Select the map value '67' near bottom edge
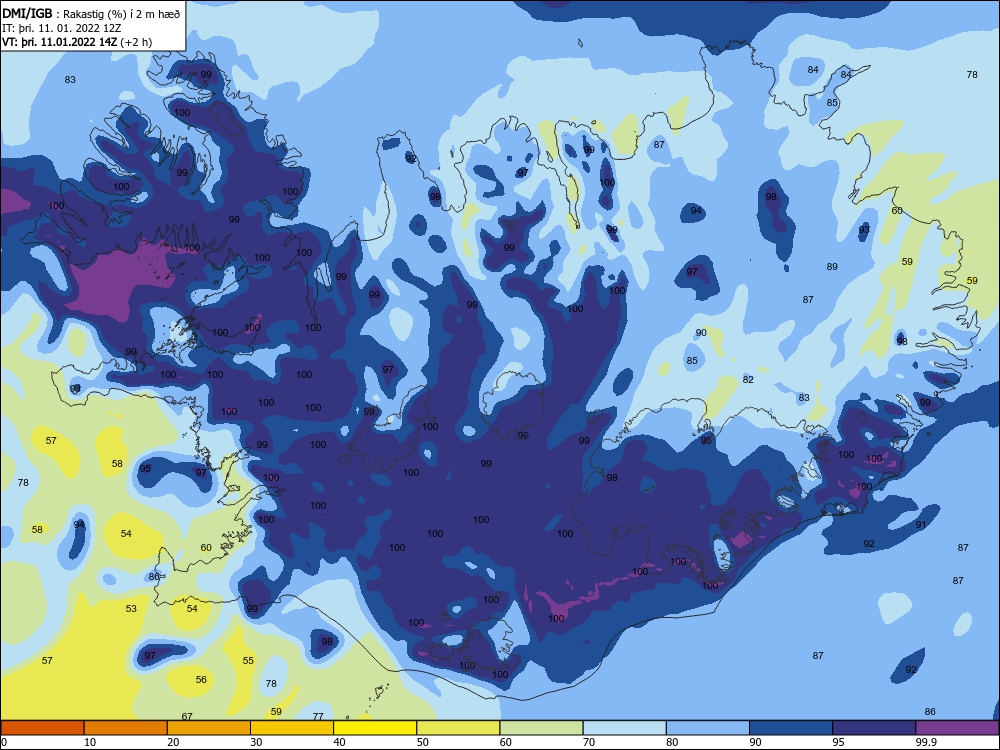Screen dimensions: 1000x750 pyautogui.click(x=187, y=716)
